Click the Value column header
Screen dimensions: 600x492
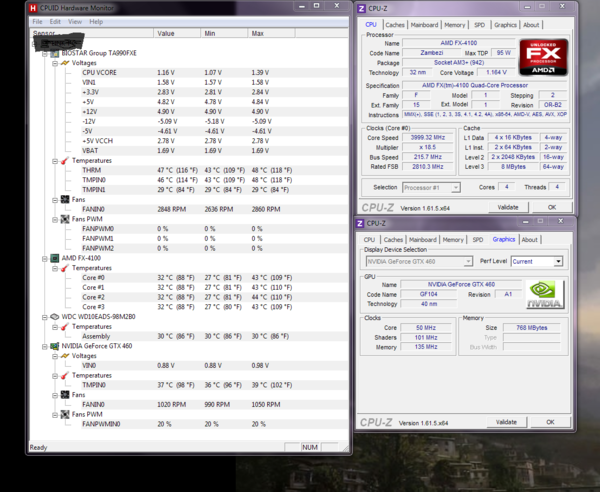(x=177, y=34)
